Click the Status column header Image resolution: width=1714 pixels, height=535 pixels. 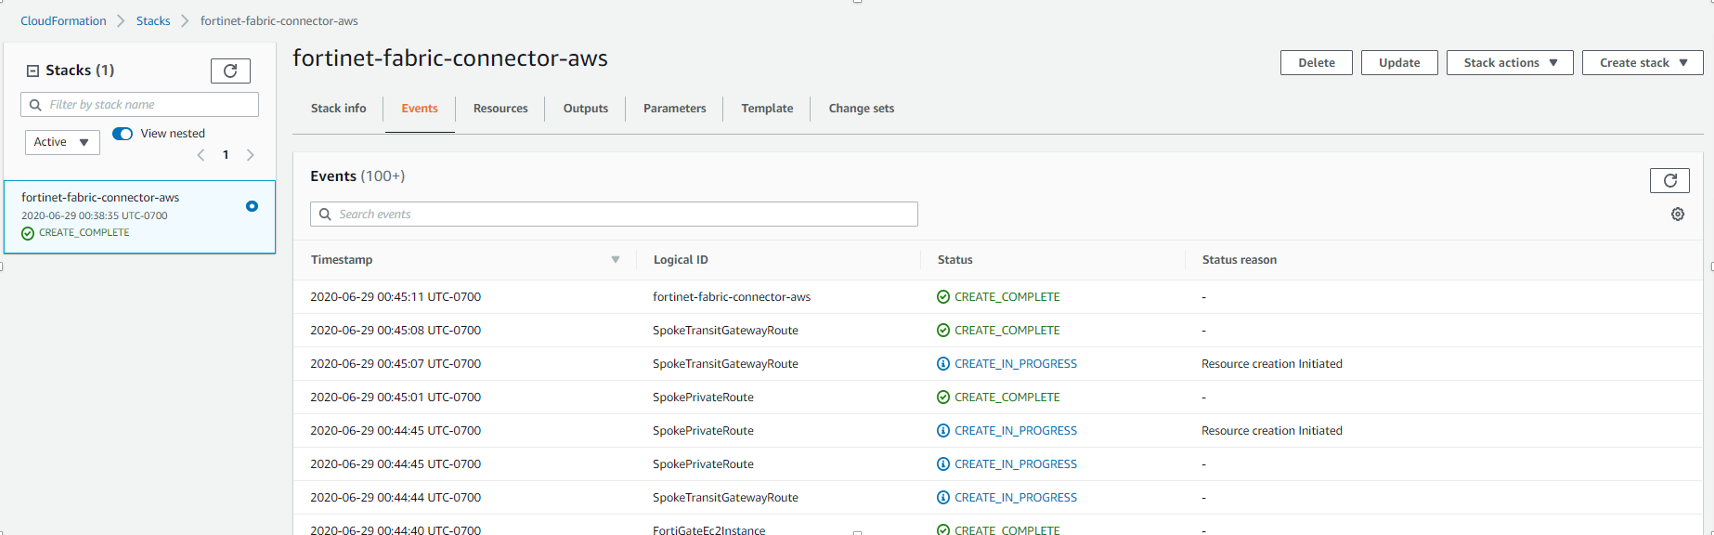click(955, 260)
